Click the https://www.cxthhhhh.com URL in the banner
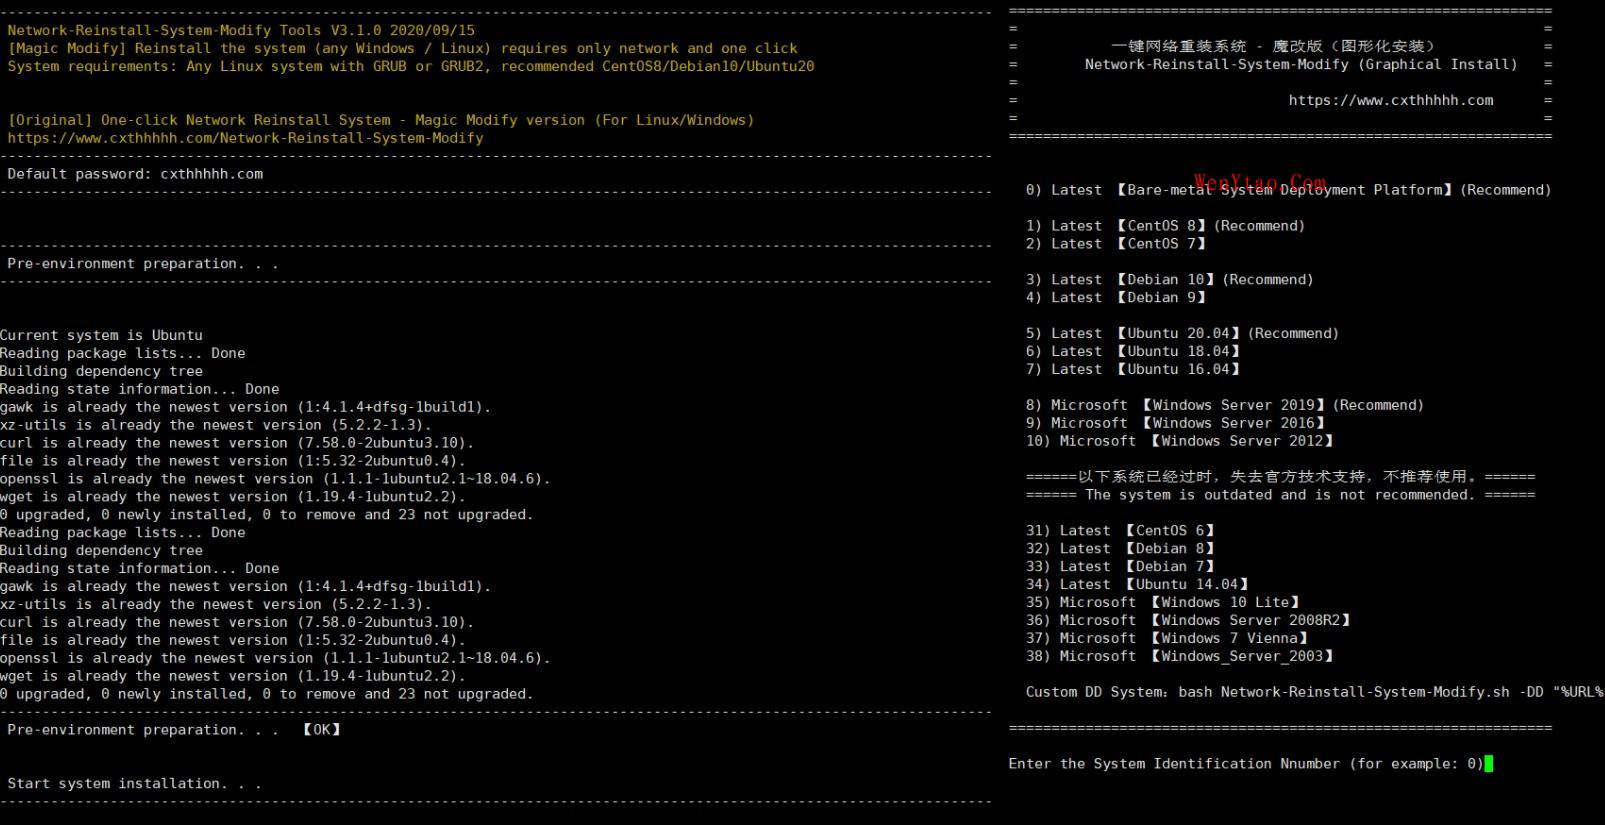Viewport: 1605px width, 825px height. [1390, 100]
